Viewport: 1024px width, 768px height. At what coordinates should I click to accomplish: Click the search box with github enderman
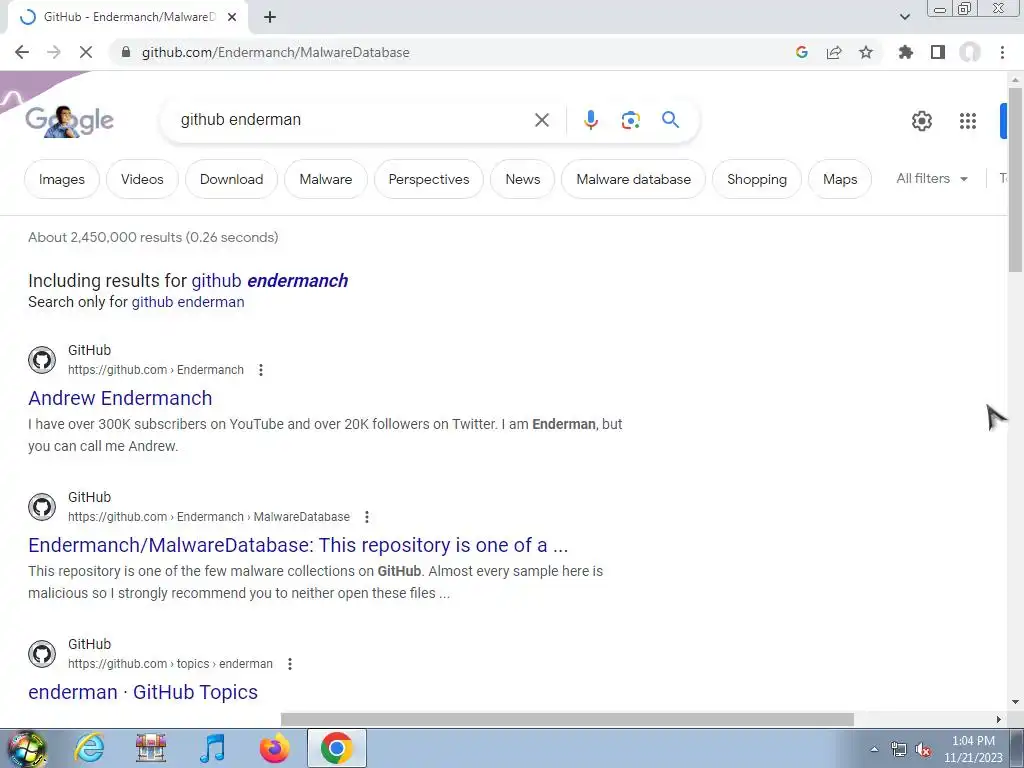click(353, 120)
